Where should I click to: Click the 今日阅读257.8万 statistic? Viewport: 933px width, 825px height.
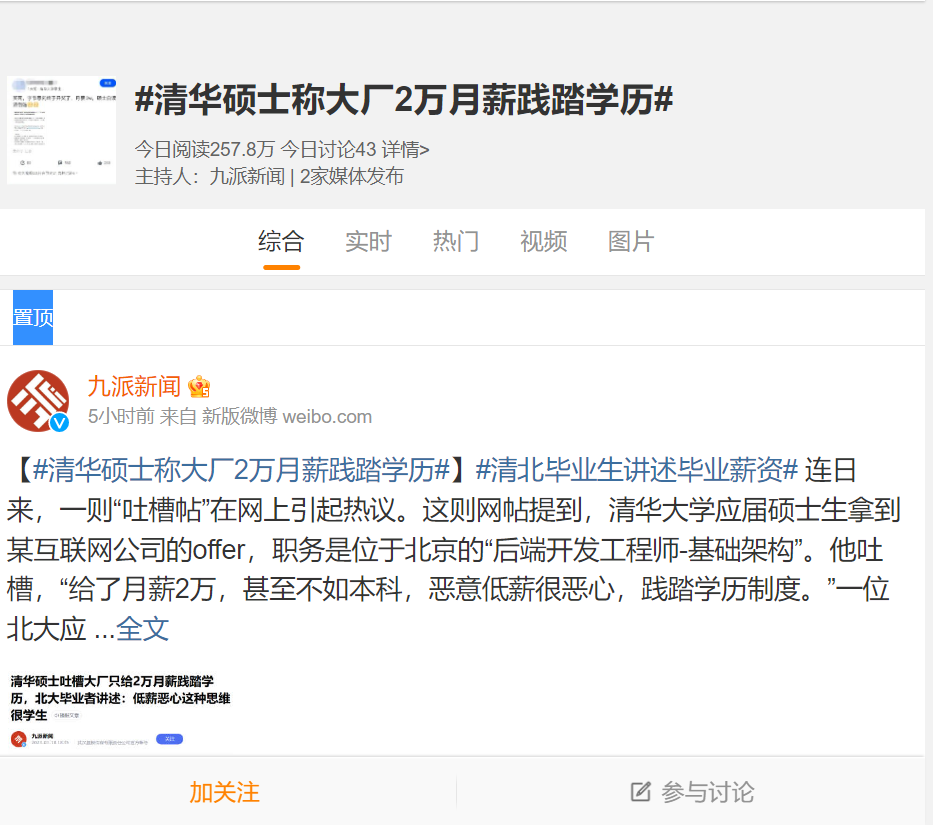[x=205, y=149]
